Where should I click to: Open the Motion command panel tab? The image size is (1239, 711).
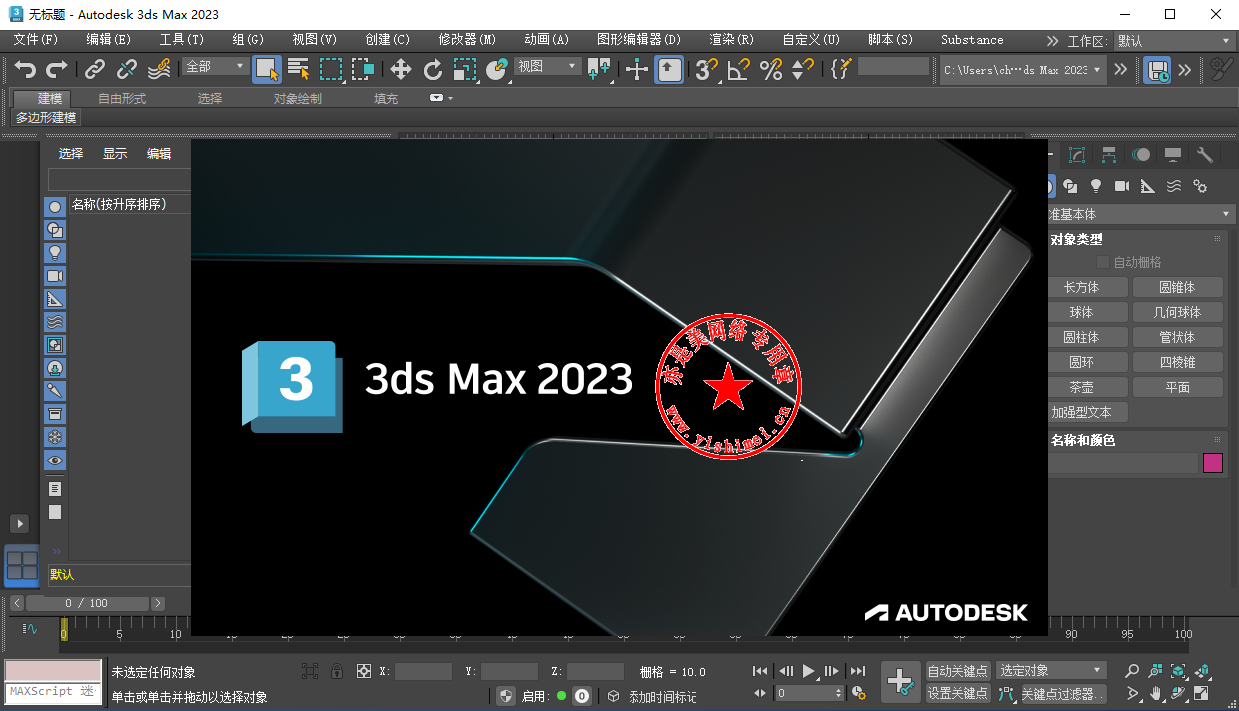pos(1141,155)
